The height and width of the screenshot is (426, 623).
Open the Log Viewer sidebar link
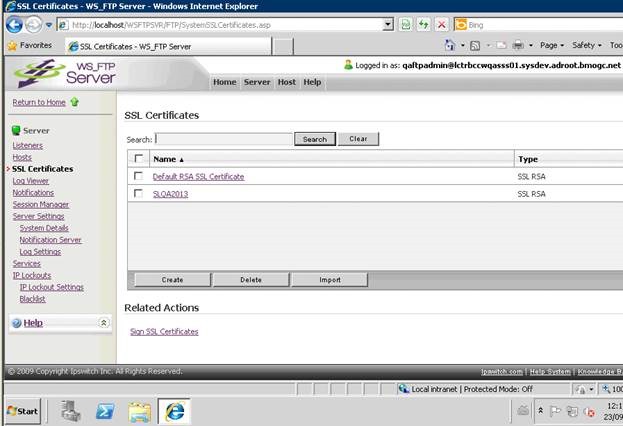31,181
